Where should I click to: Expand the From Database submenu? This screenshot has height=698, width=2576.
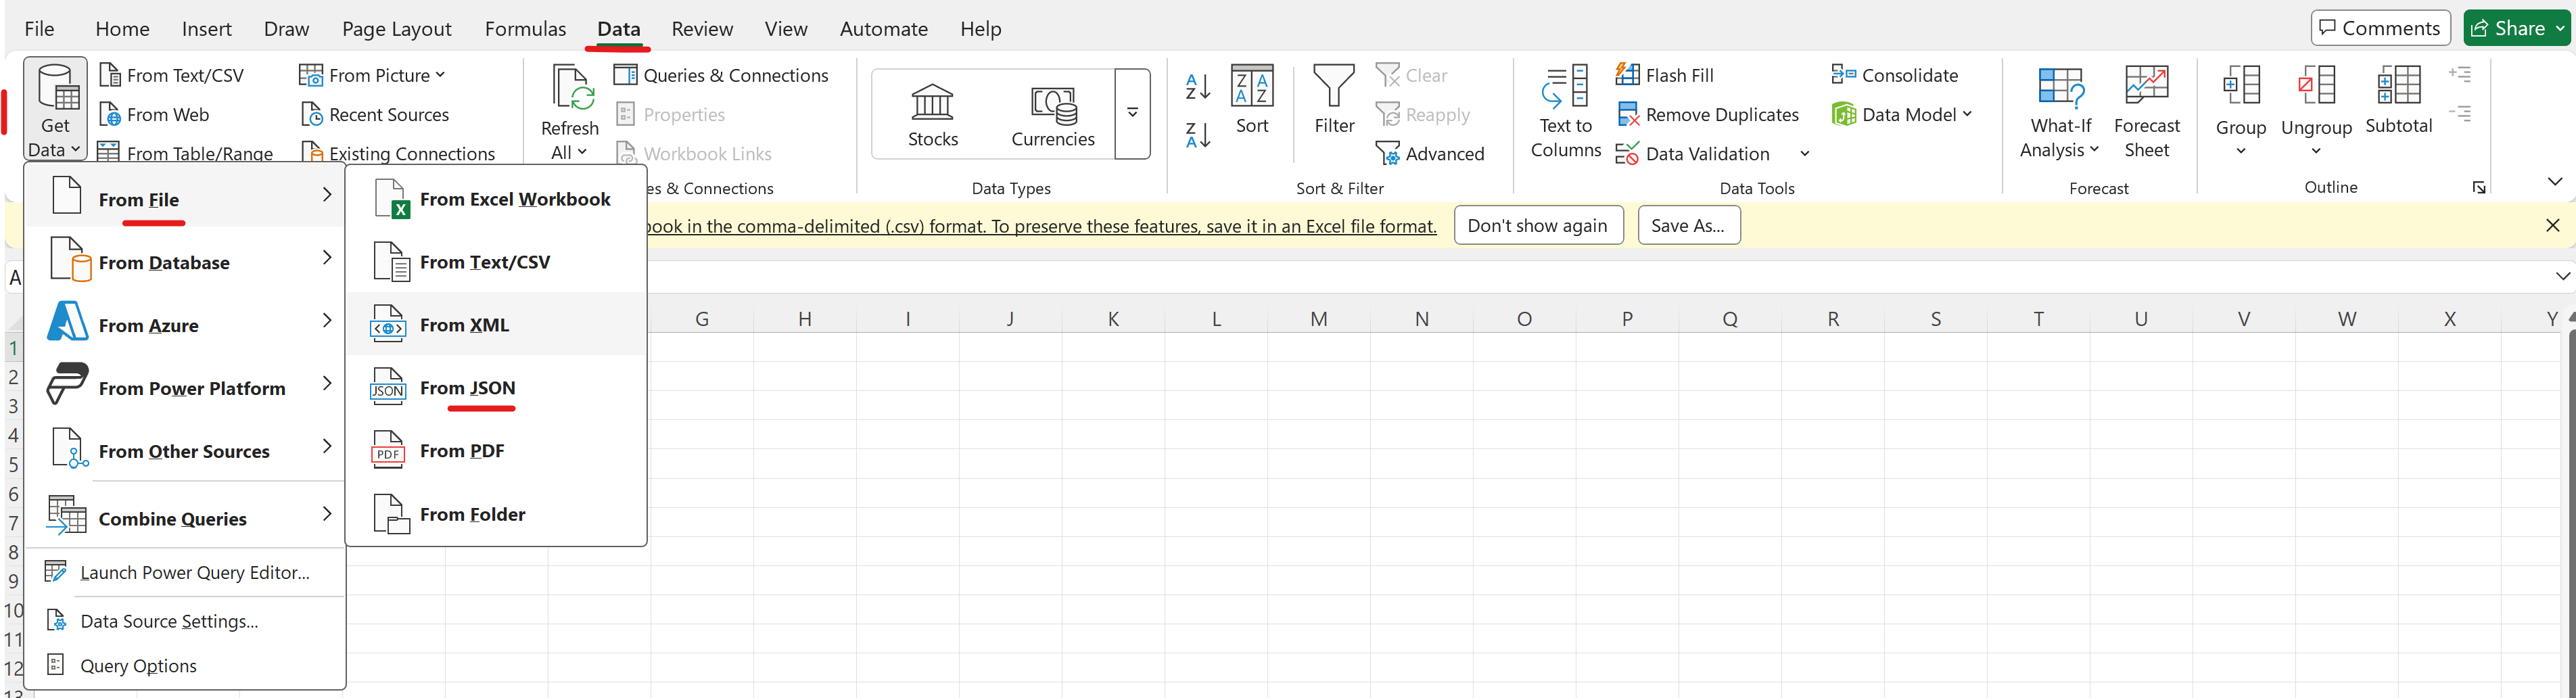coord(185,262)
